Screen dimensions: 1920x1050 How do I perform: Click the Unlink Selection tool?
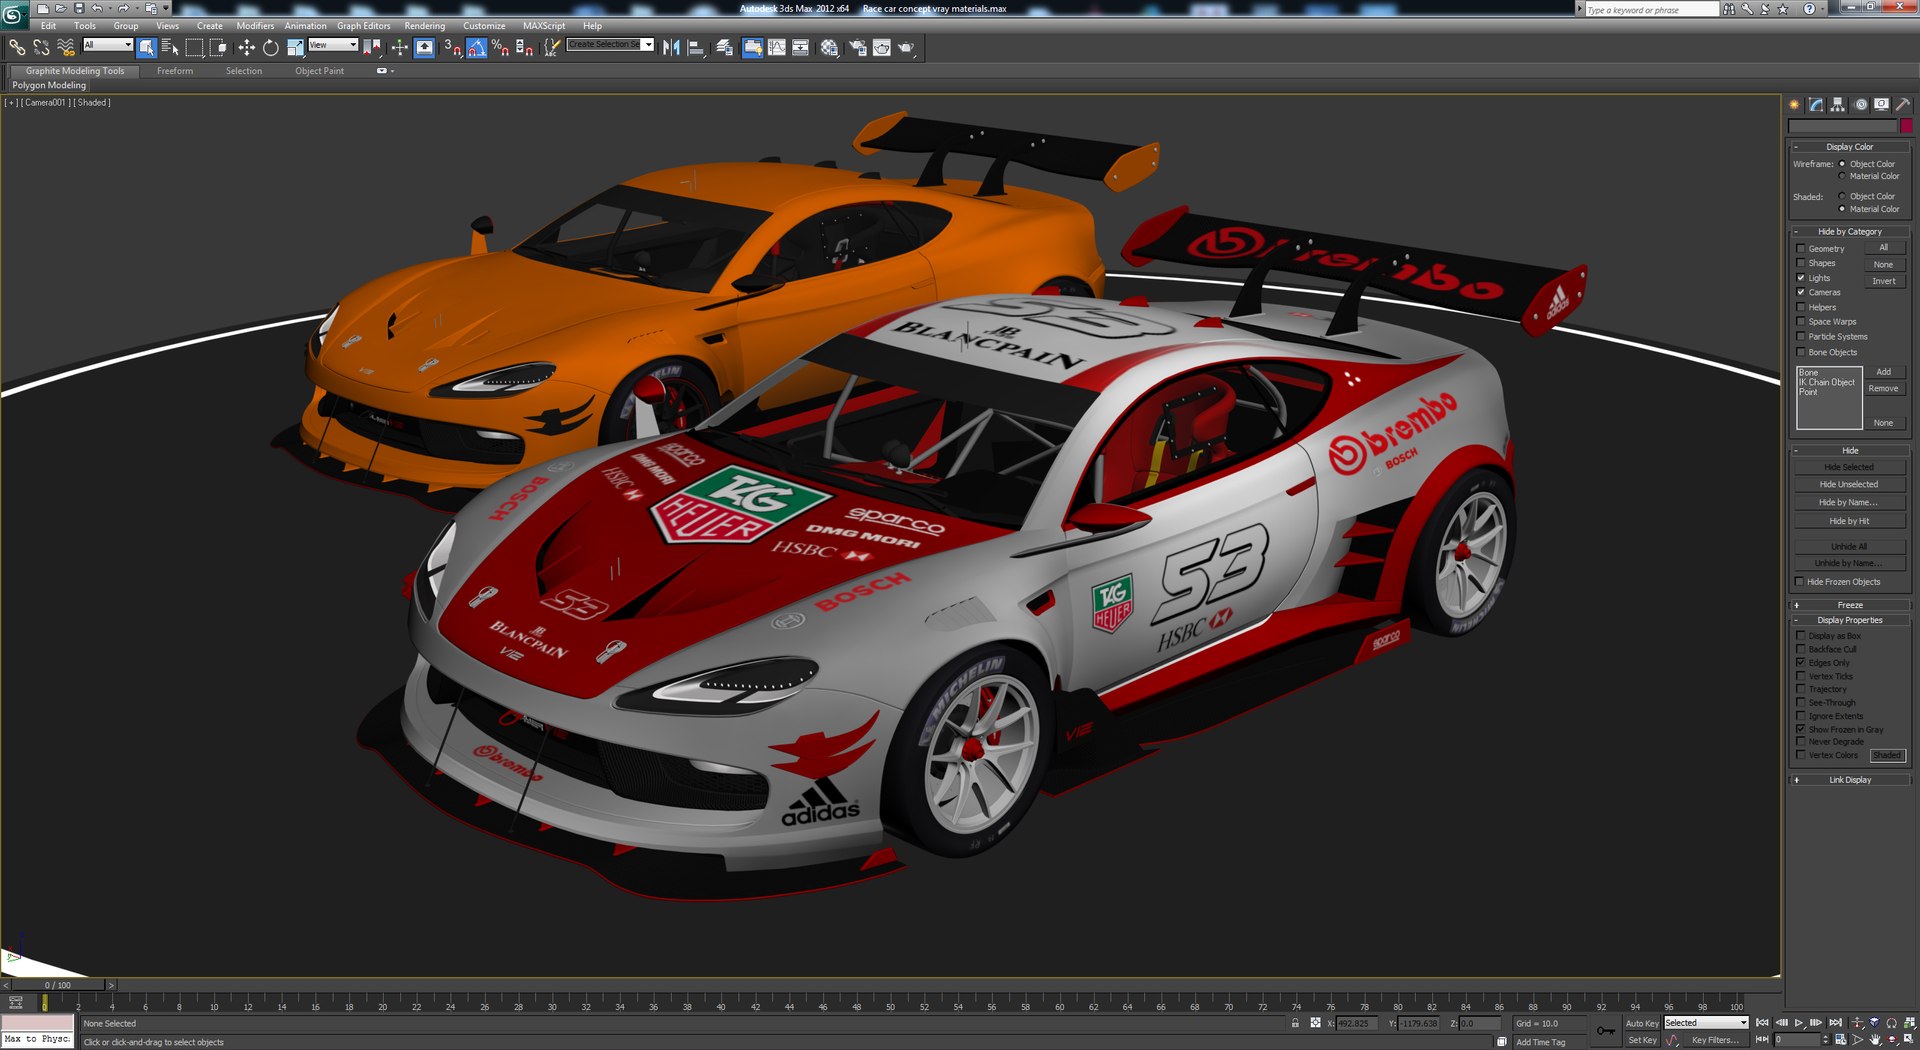tap(41, 47)
